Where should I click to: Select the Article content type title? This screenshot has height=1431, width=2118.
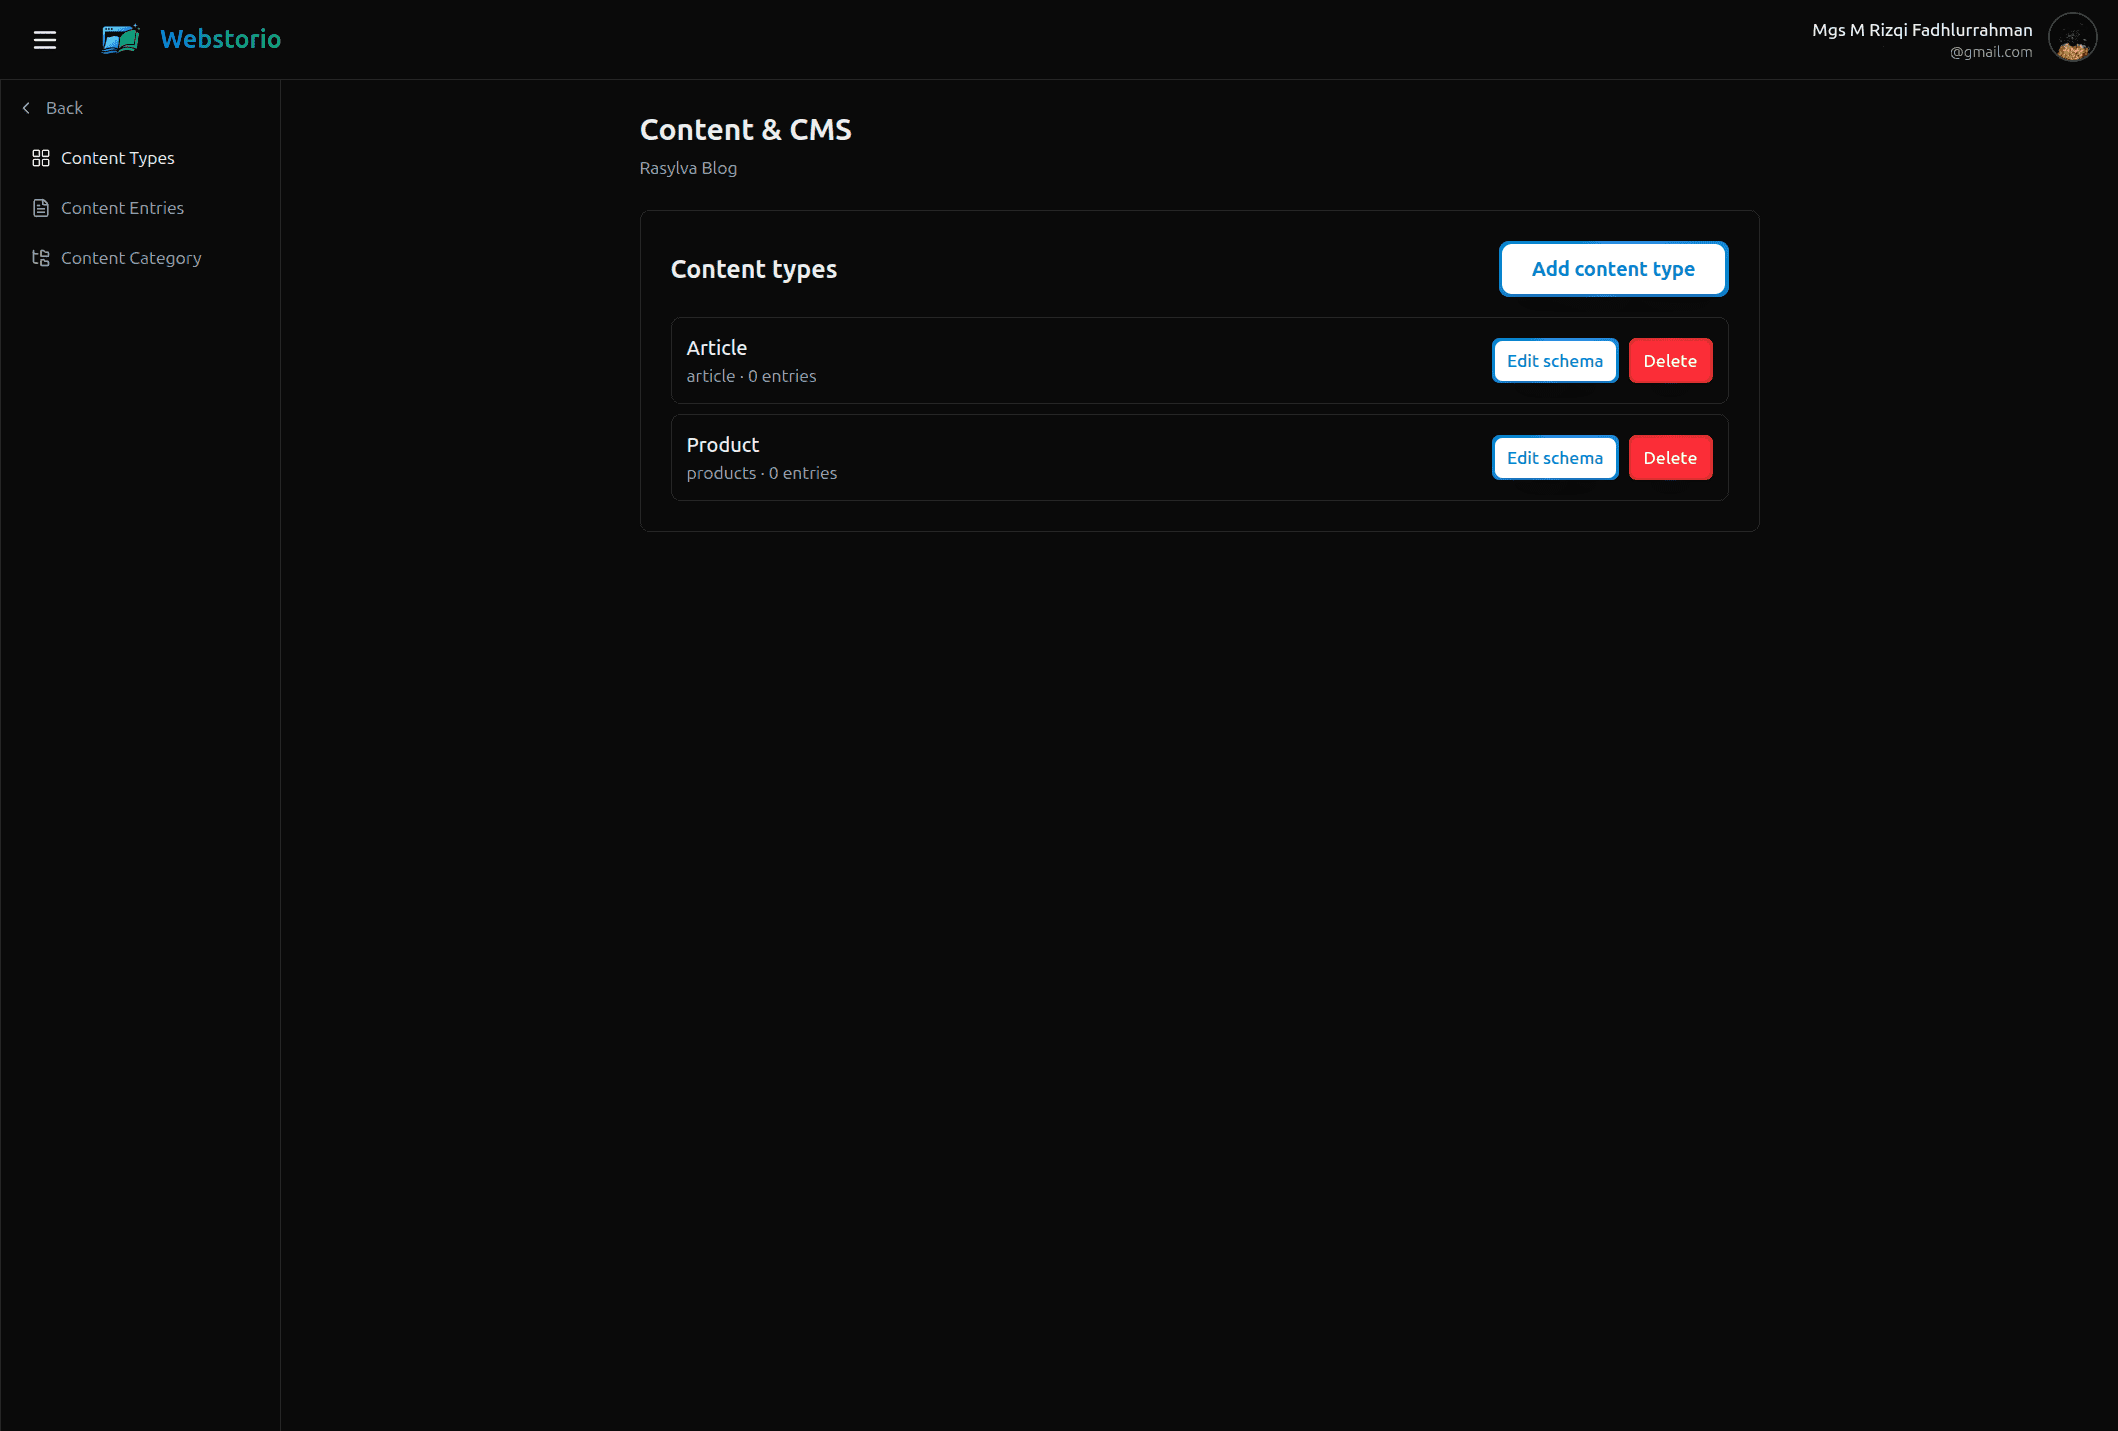716,348
